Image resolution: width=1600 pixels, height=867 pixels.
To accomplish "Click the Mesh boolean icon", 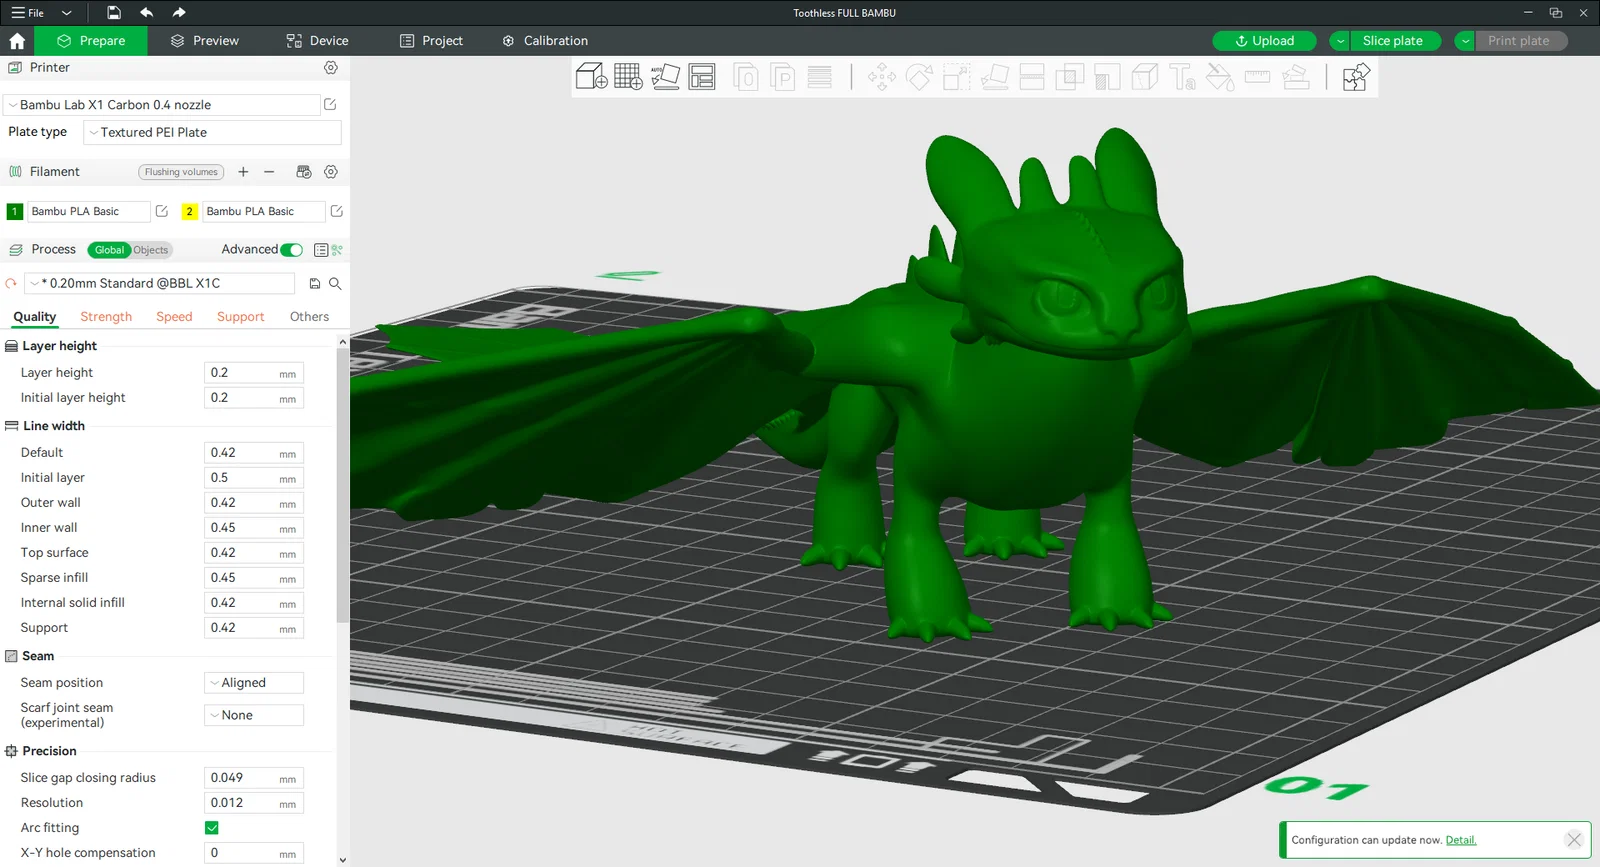I will pyautogui.click(x=1070, y=77).
